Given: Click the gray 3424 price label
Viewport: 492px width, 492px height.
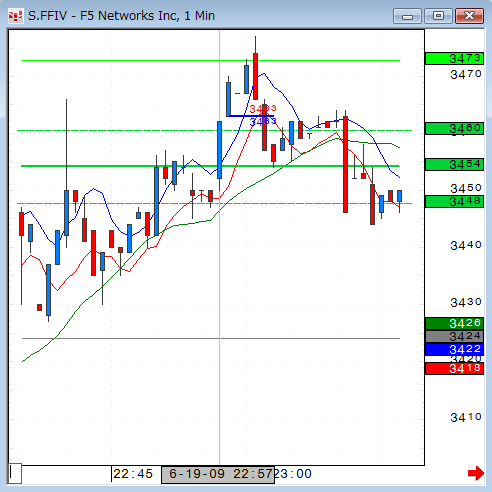Looking at the screenshot, I should click(454, 336).
